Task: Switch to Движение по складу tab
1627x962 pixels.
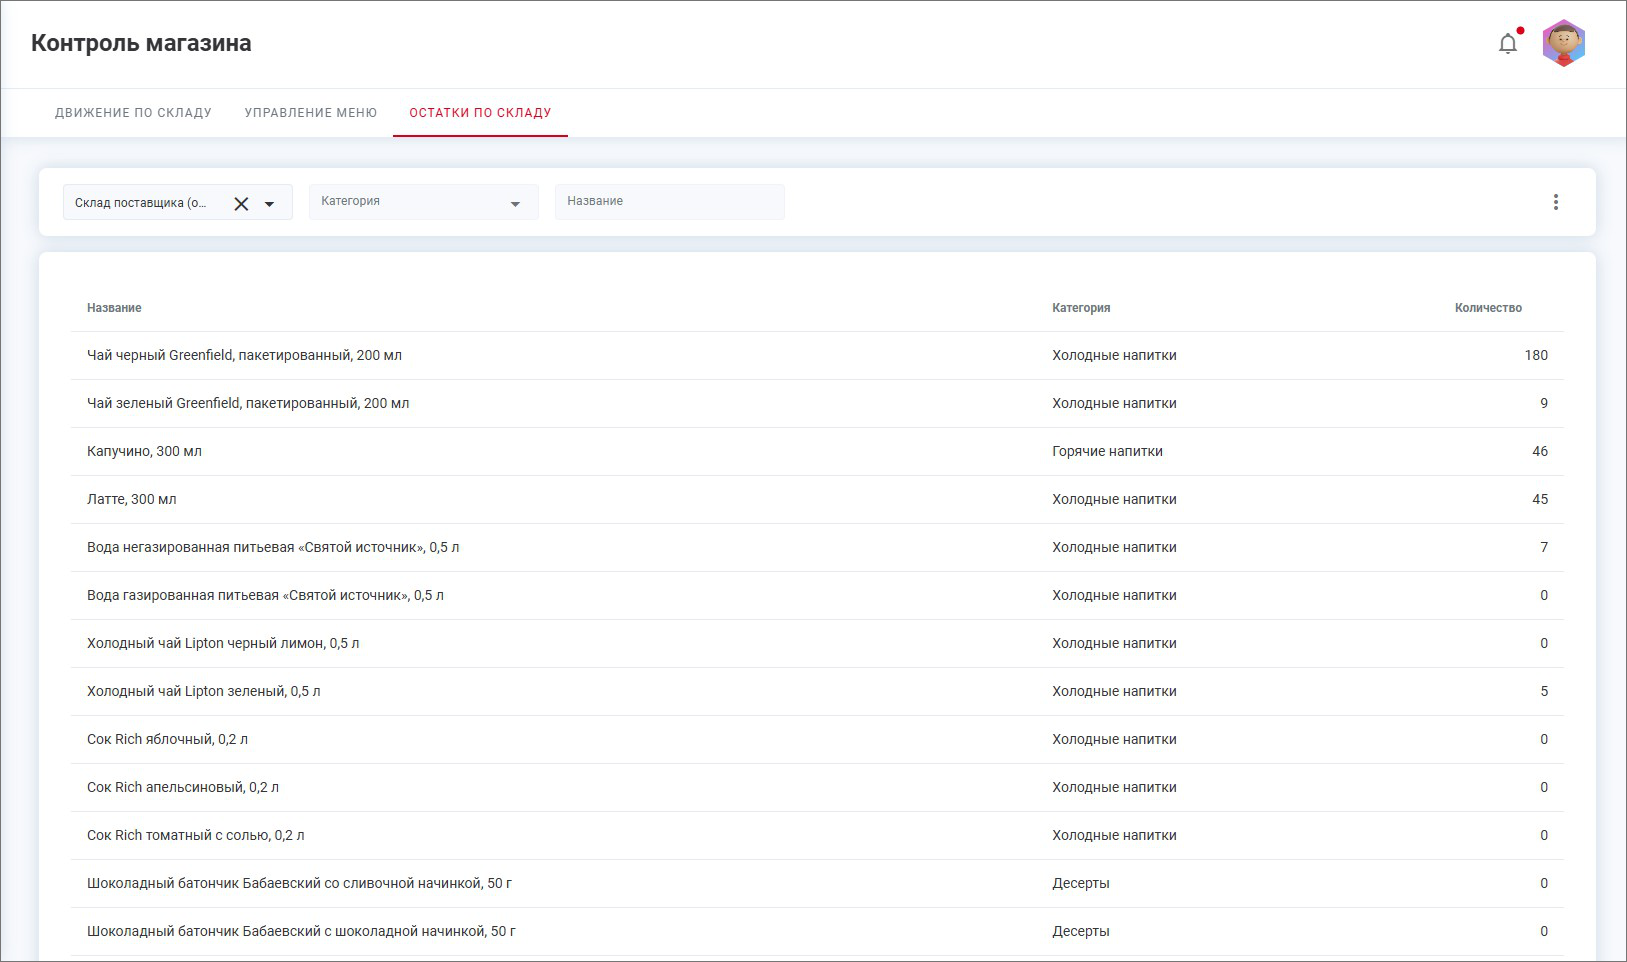Action: pyautogui.click(x=133, y=113)
